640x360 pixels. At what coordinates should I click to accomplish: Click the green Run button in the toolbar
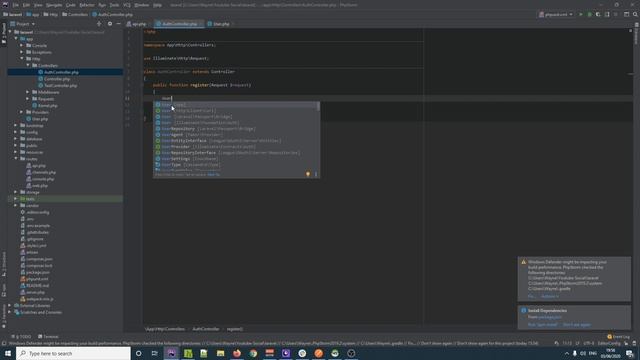581,15
